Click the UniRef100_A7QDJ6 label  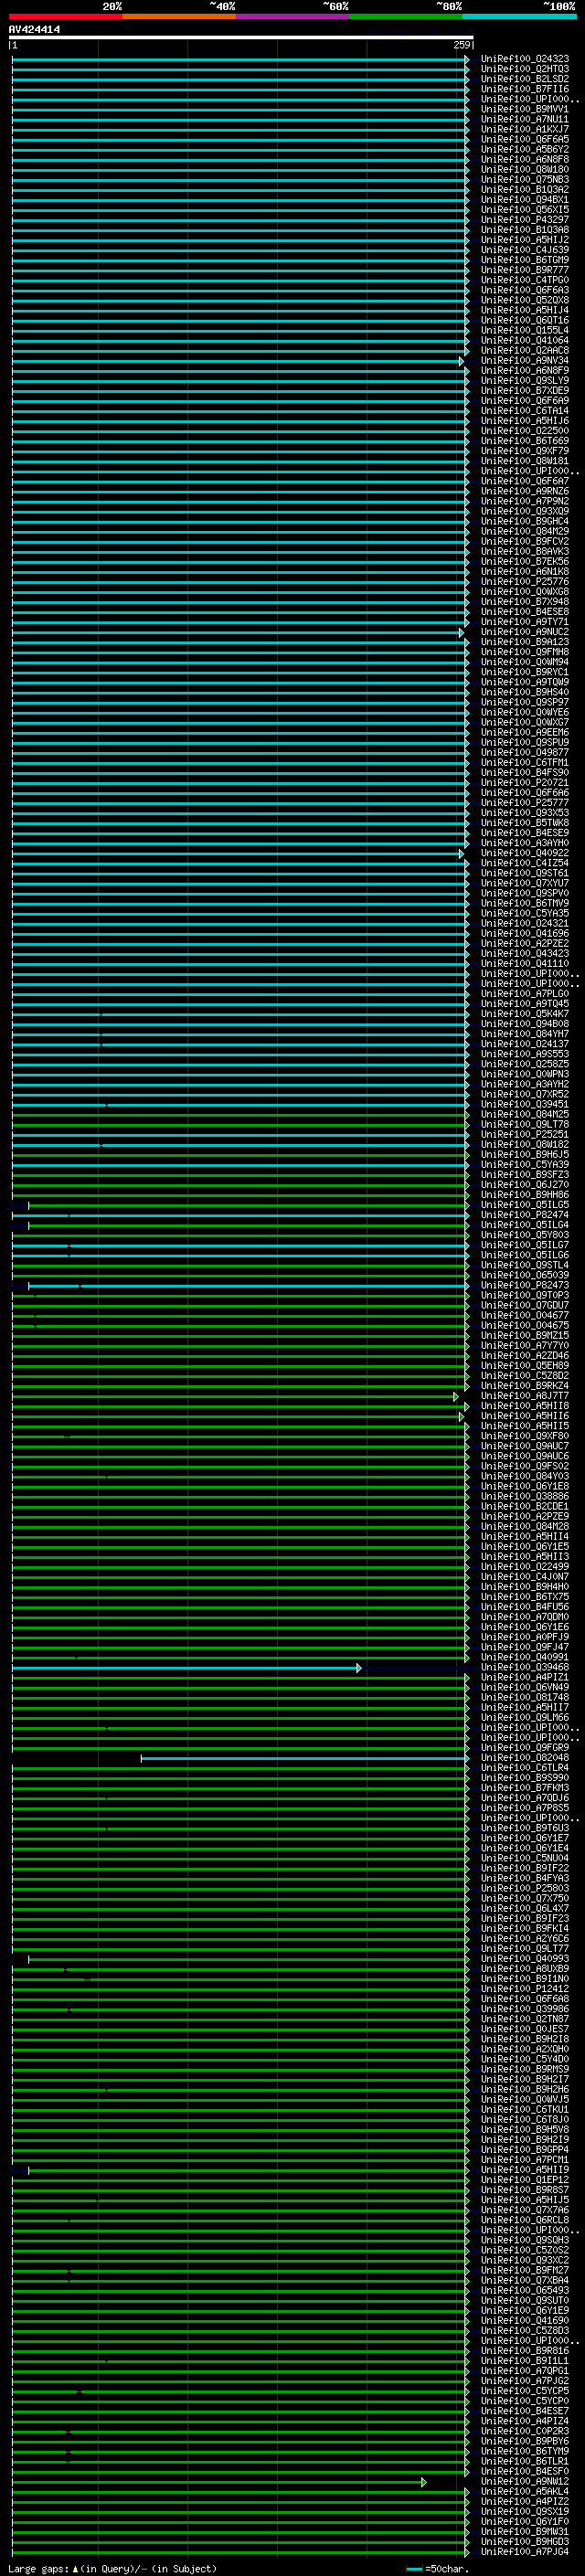525,1797
